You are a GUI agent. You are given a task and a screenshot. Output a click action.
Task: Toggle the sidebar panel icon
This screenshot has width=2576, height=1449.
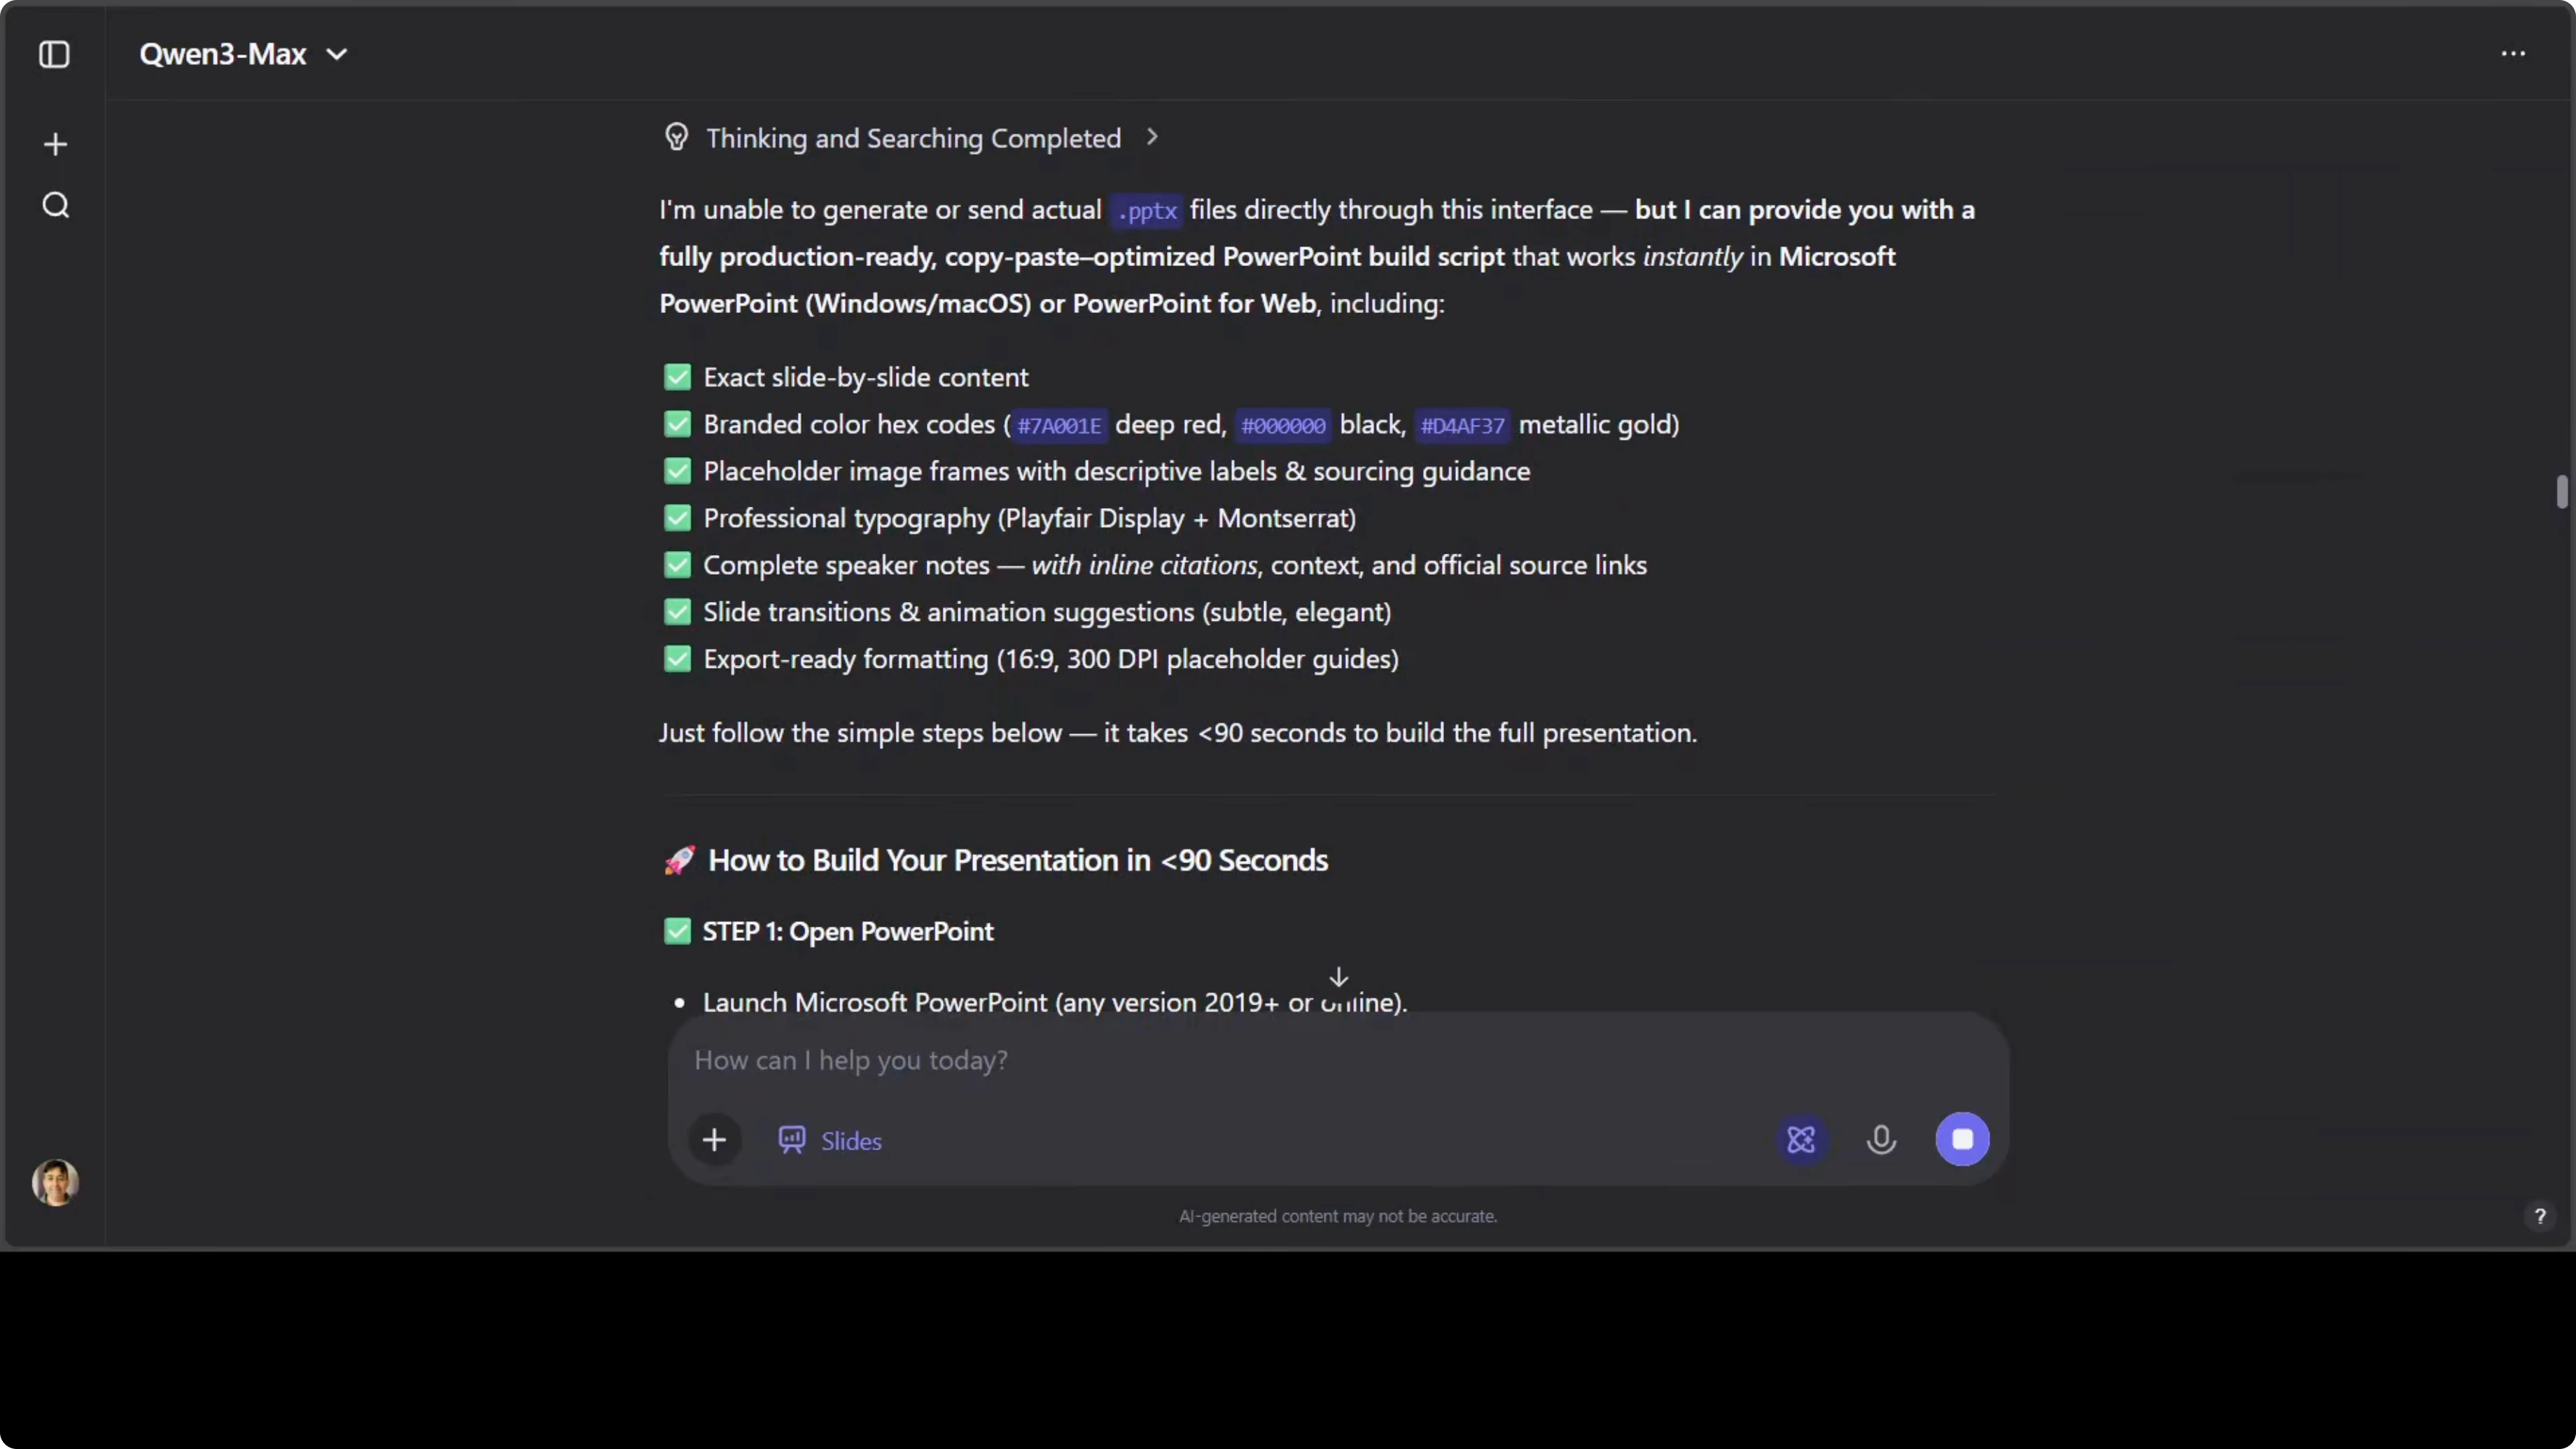54,54
